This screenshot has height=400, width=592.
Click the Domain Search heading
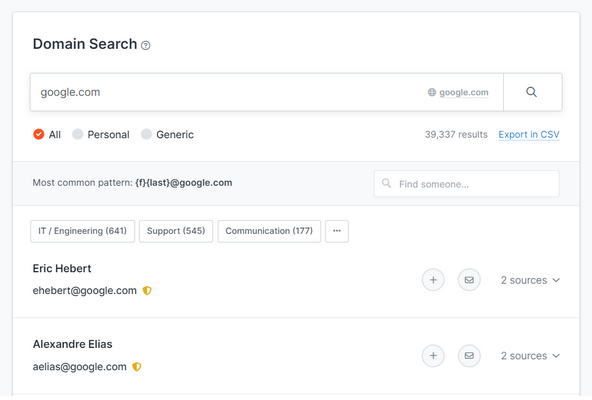[x=85, y=44]
